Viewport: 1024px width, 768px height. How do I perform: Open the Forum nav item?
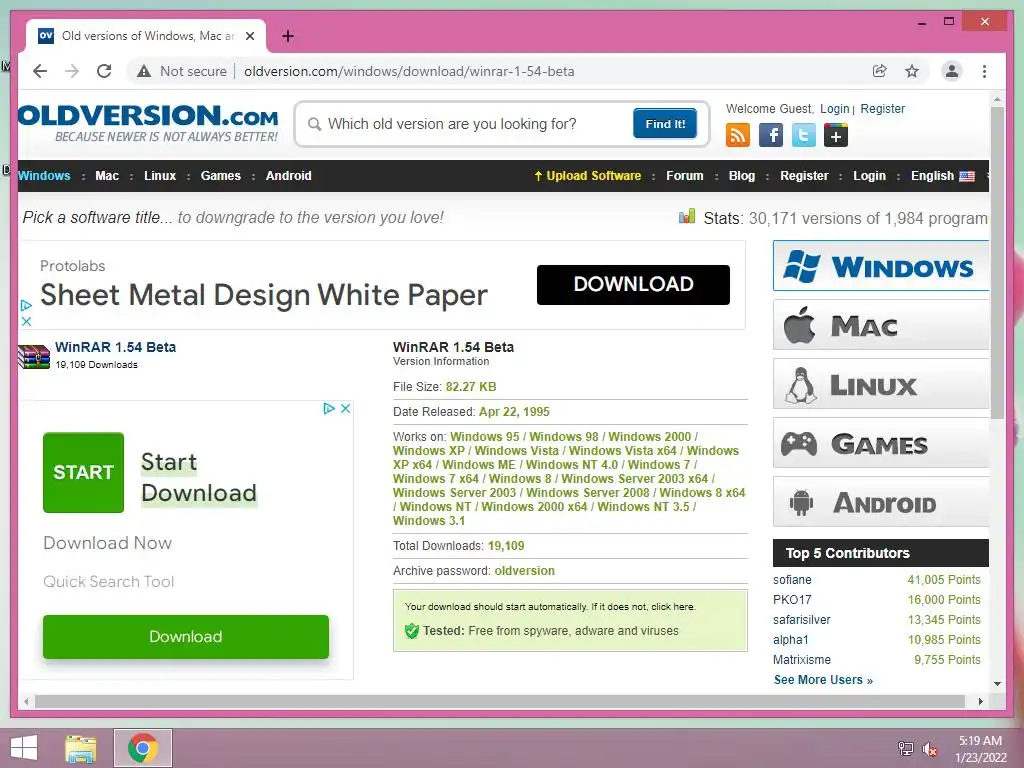click(x=684, y=176)
